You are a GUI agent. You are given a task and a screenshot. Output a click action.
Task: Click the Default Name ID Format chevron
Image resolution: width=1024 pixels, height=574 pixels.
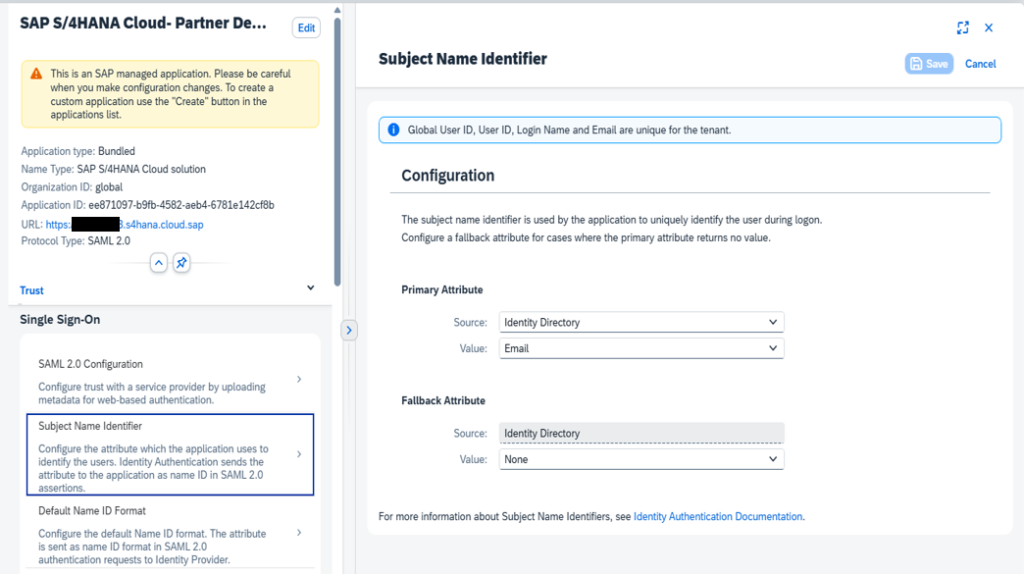coord(299,533)
